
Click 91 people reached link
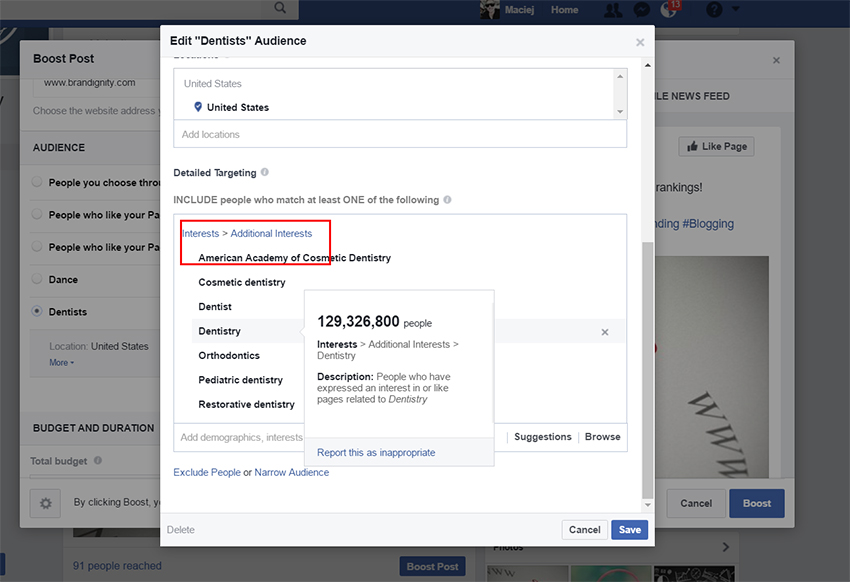point(117,565)
